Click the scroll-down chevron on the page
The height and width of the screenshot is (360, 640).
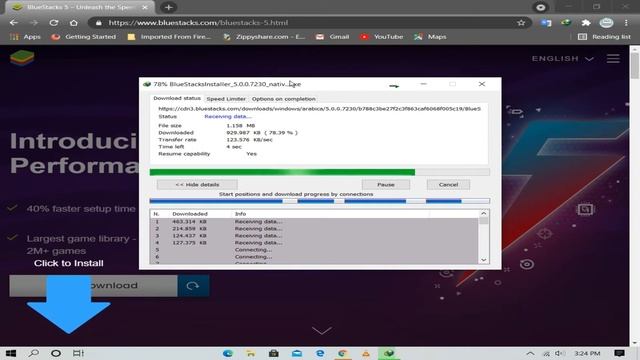[322, 330]
